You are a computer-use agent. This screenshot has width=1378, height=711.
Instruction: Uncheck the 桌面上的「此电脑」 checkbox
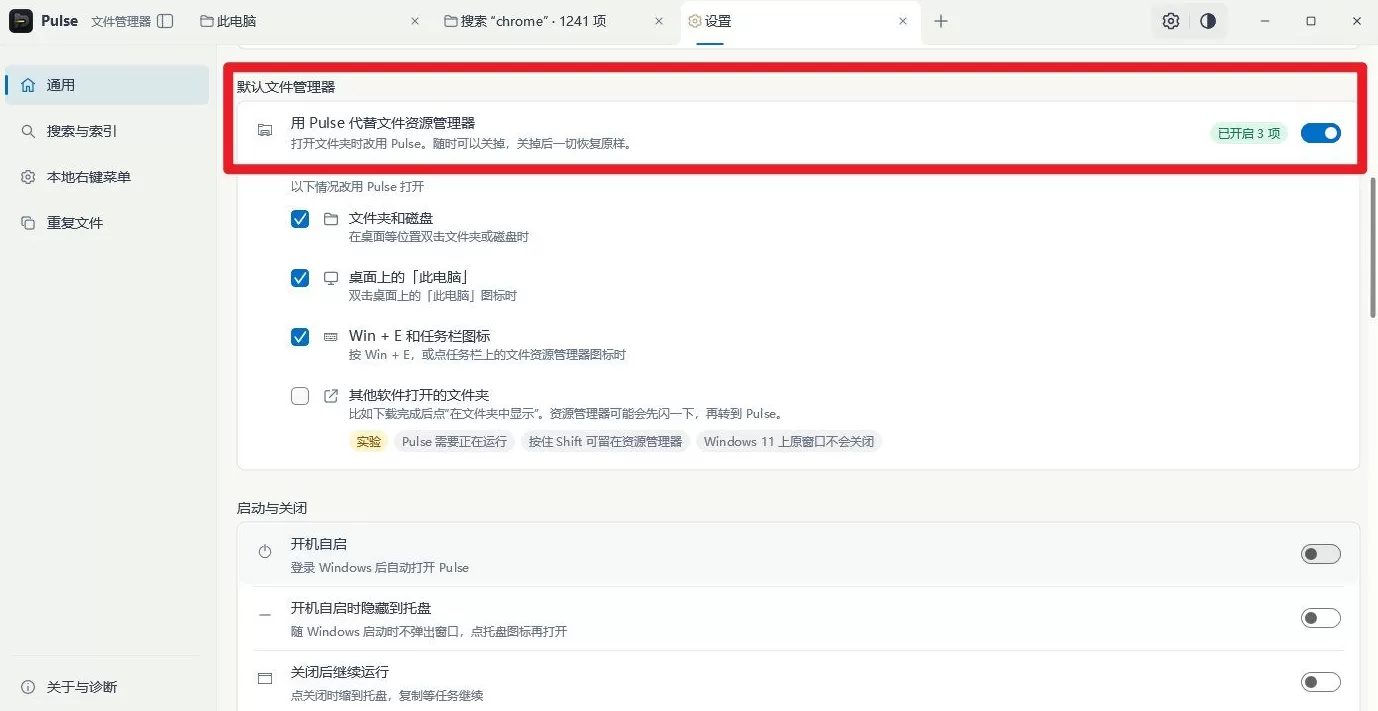click(300, 277)
